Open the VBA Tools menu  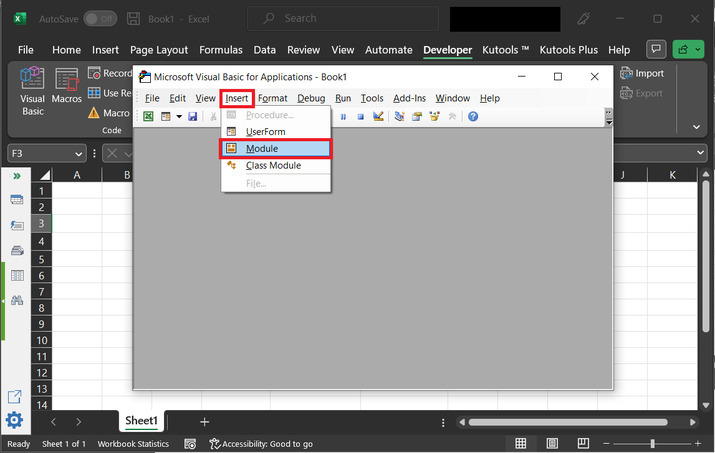click(372, 98)
